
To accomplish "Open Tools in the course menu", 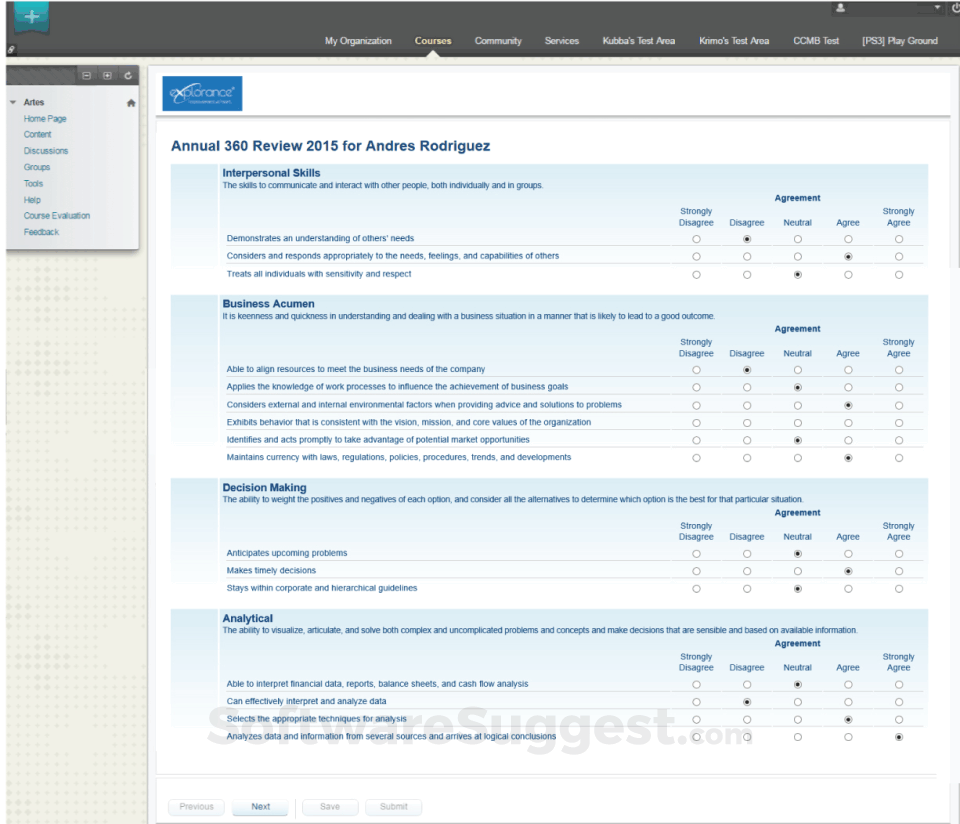I will point(33,184).
